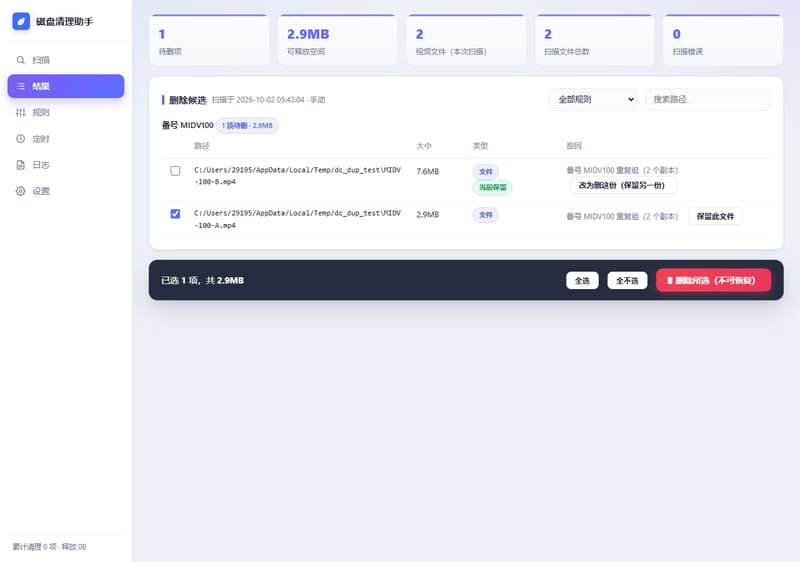Click the red 删除所选 (不可恢复) button
Viewport: 800px width, 562px height.
tap(713, 280)
